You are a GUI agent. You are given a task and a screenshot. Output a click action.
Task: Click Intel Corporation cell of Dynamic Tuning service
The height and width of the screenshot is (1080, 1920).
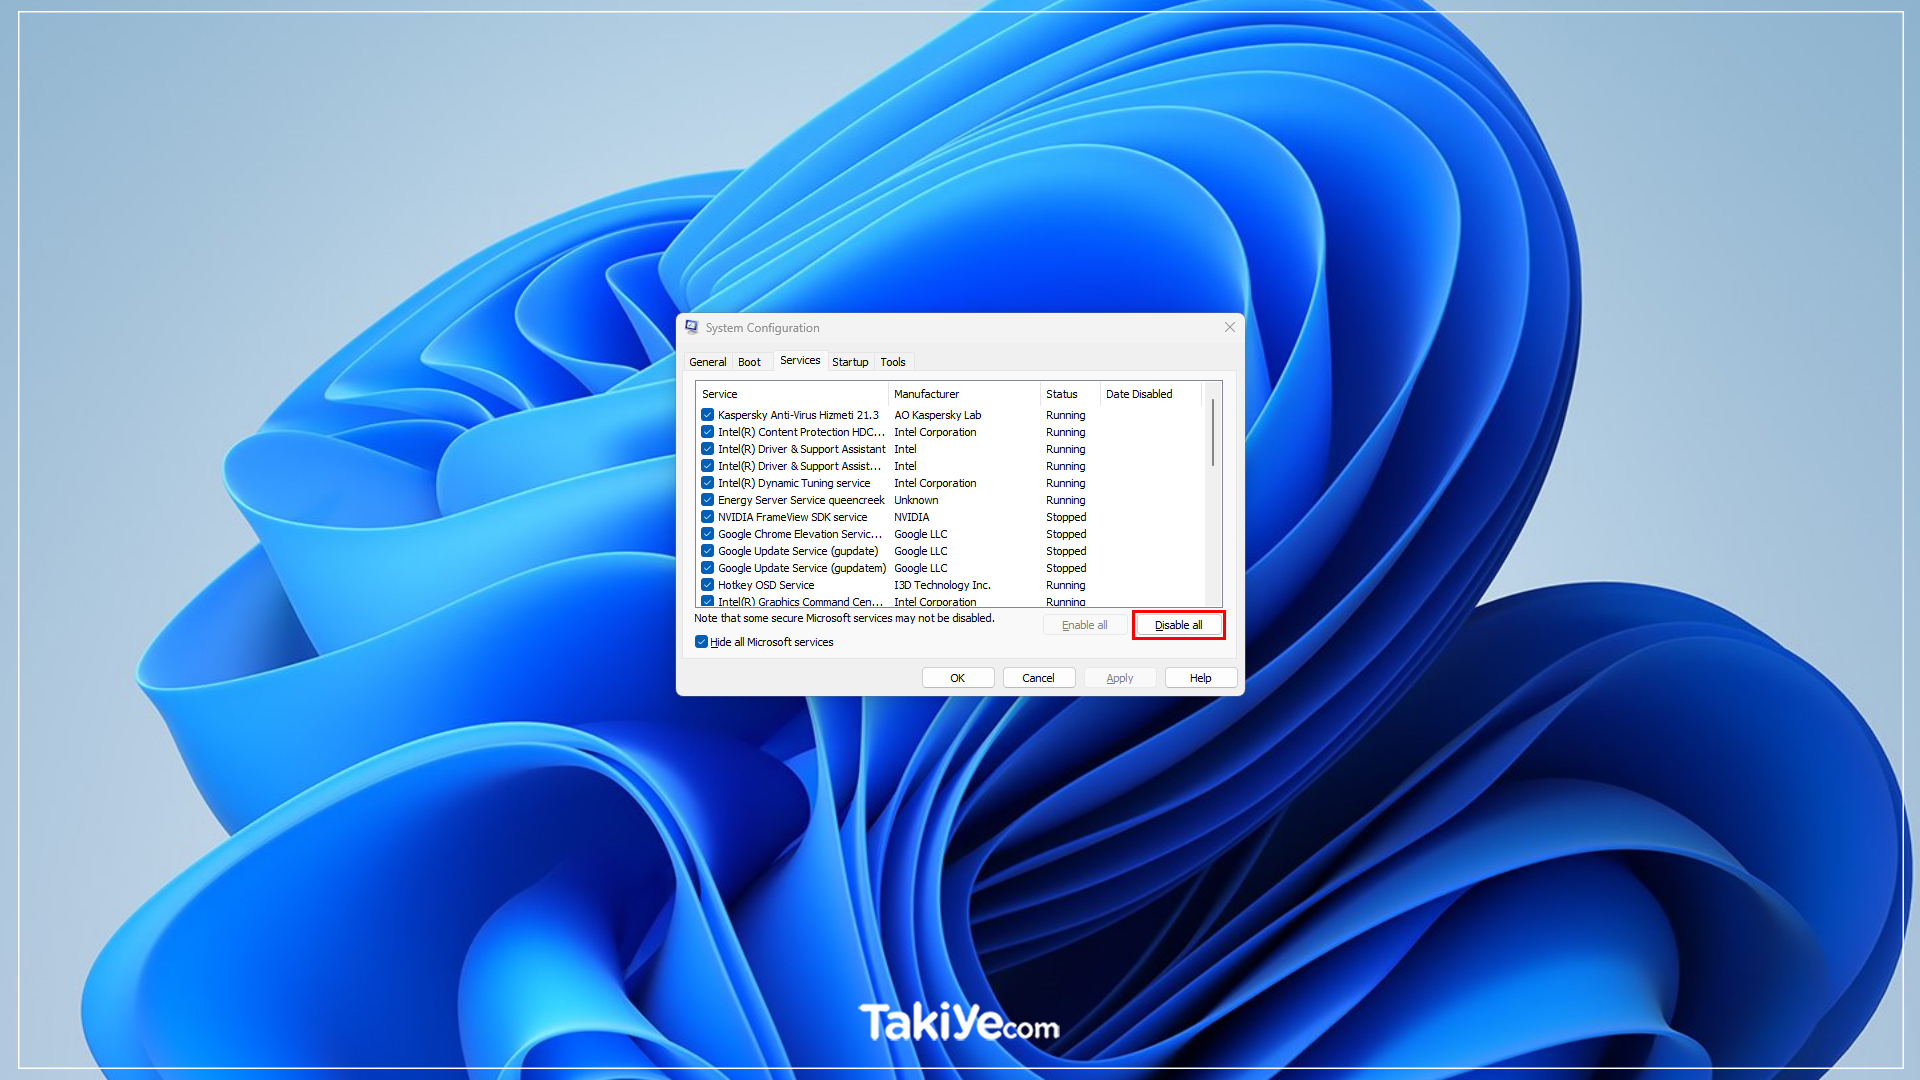tap(935, 483)
